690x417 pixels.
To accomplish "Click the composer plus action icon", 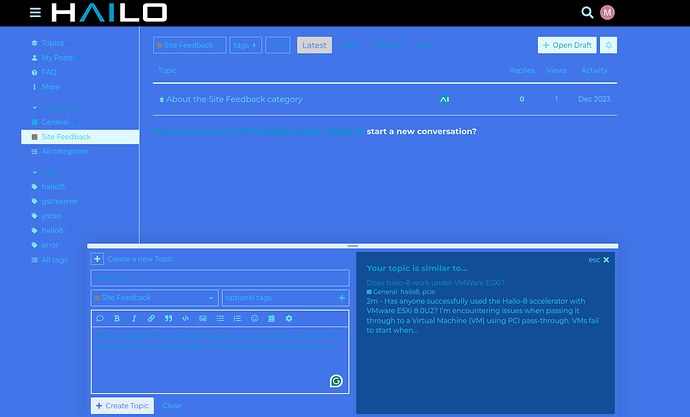I will point(97,259).
